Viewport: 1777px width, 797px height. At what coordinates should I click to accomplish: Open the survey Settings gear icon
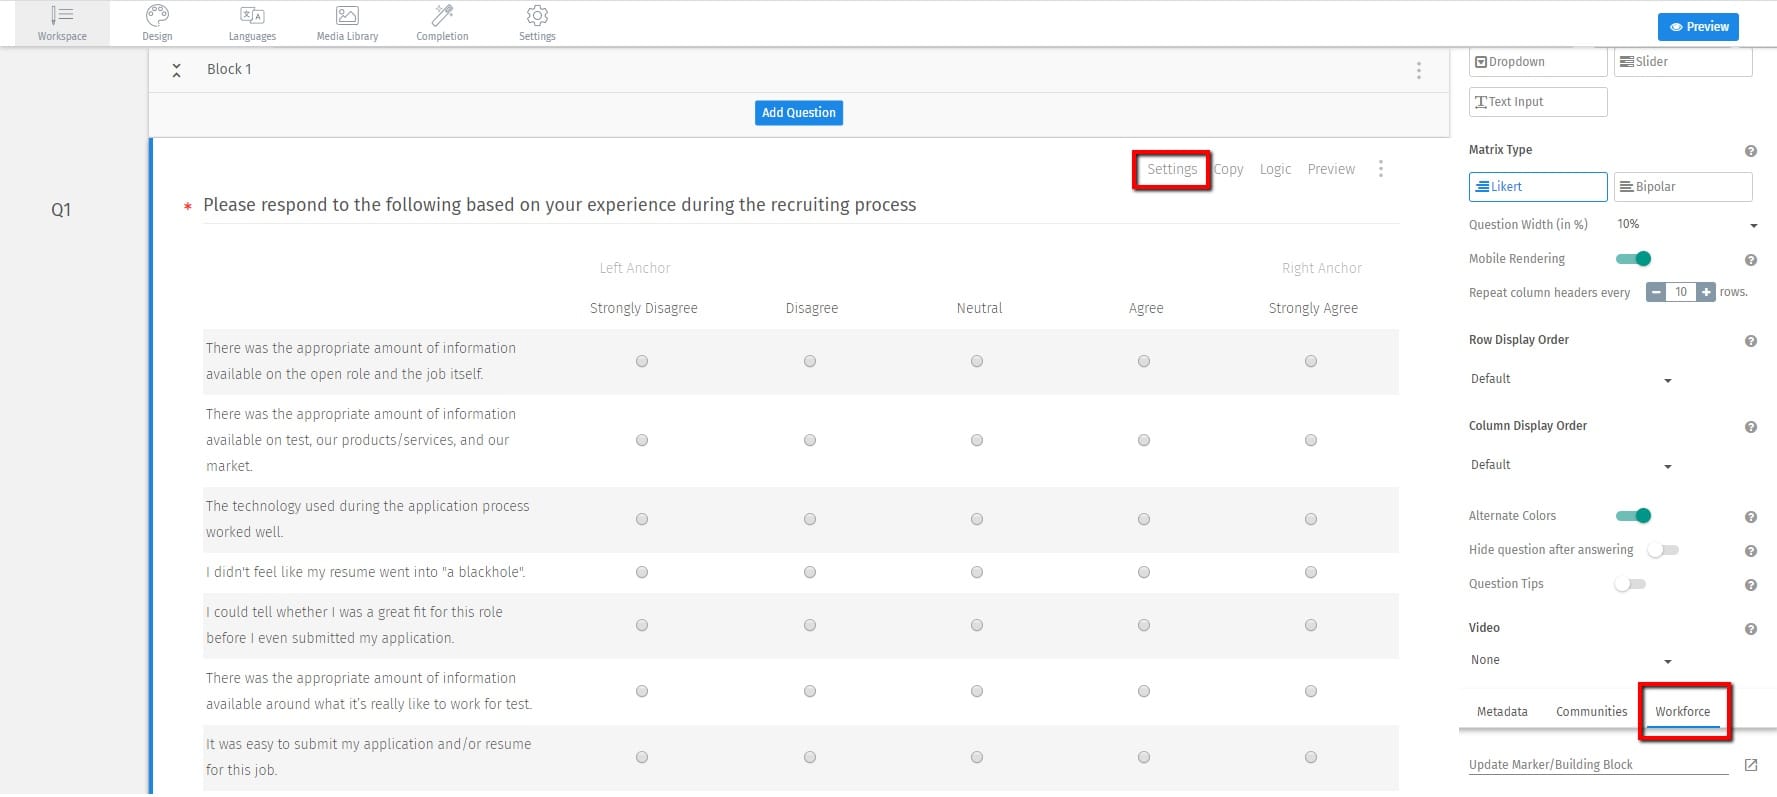tap(537, 16)
